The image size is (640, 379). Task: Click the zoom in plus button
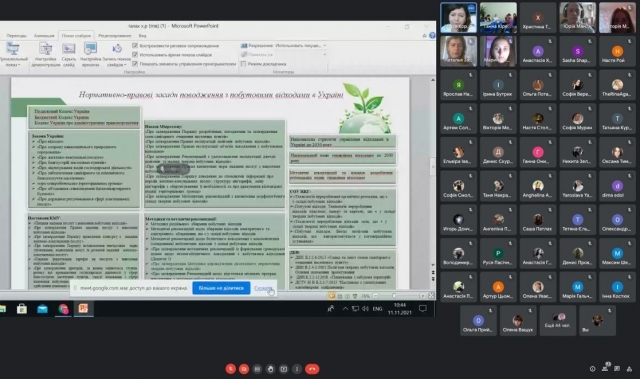(422, 295)
